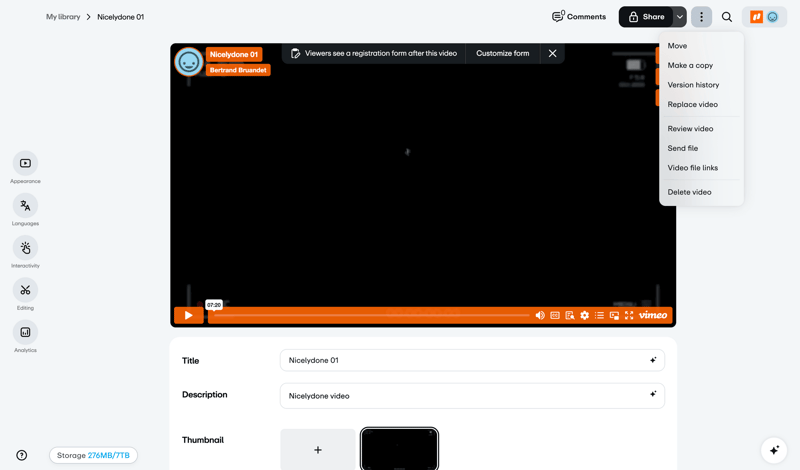Expand the Share dropdown arrow
Viewport: 800px width, 470px height.
[680, 17]
